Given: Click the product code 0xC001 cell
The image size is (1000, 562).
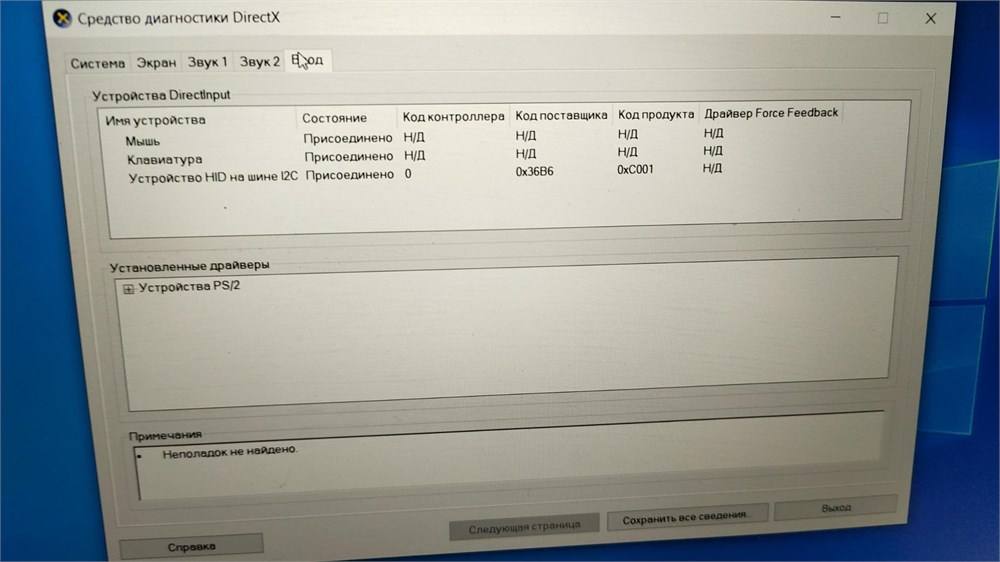Looking at the screenshot, I should pos(635,170).
